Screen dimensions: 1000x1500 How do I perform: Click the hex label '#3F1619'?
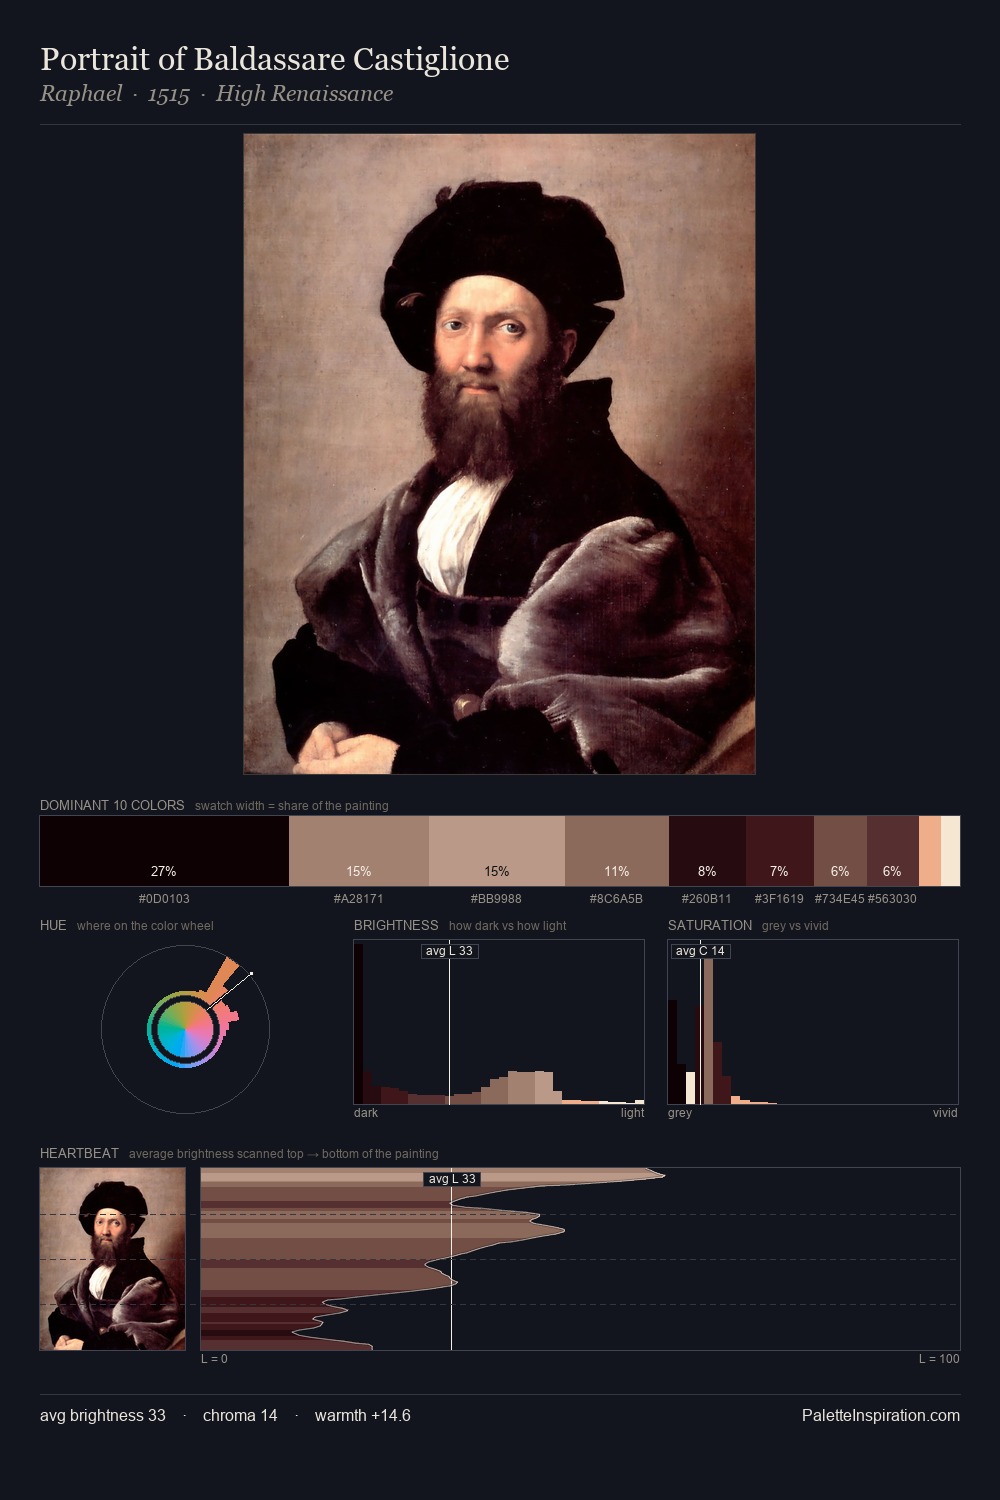click(779, 899)
